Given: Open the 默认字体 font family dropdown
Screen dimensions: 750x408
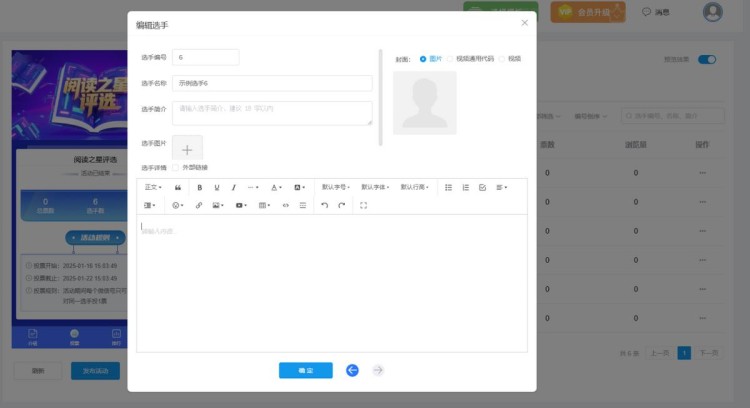Looking at the screenshot, I should [x=375, y=187].
